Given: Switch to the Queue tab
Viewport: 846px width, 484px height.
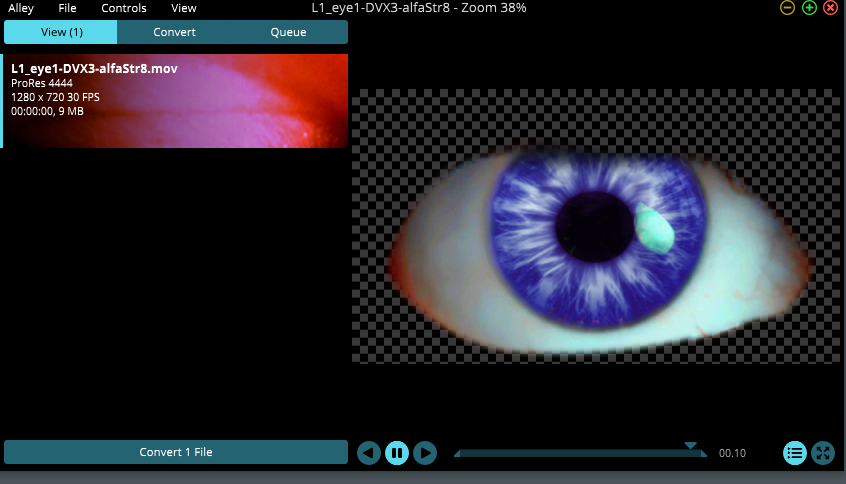Looking at the screenshot, I should click(x=288, y=32).
